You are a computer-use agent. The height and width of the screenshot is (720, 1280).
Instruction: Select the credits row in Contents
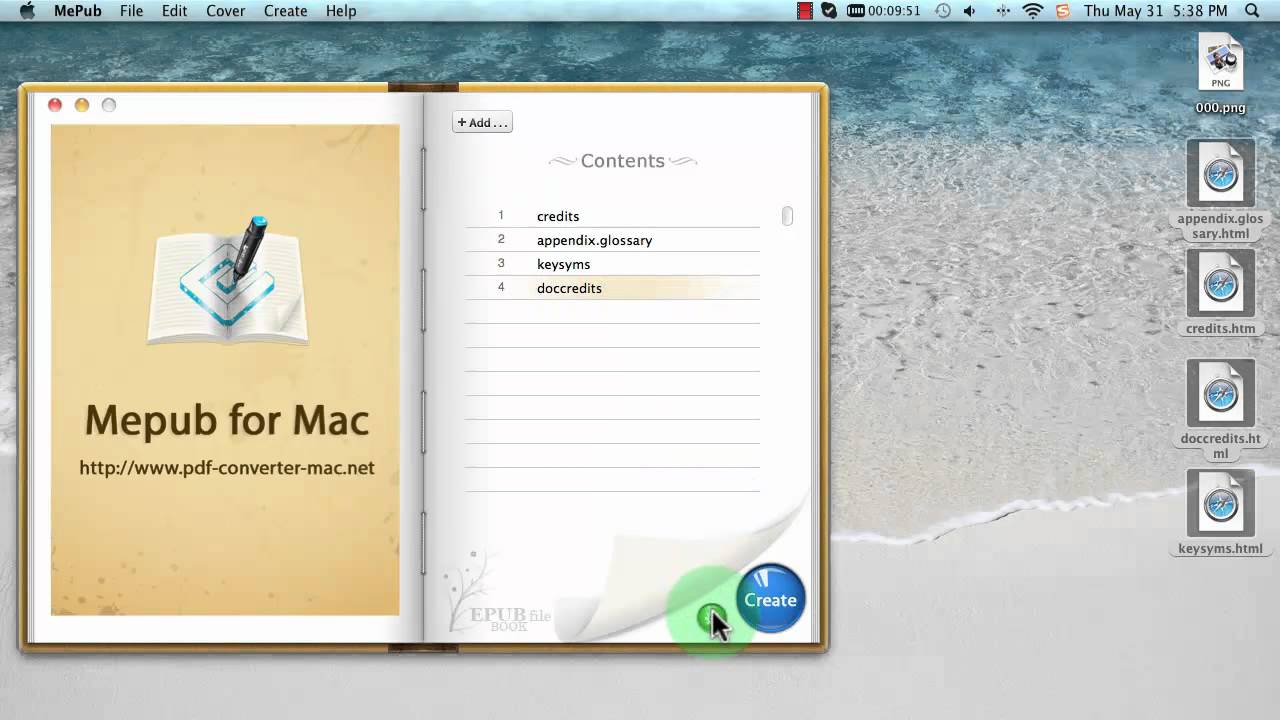coord(612,216)
